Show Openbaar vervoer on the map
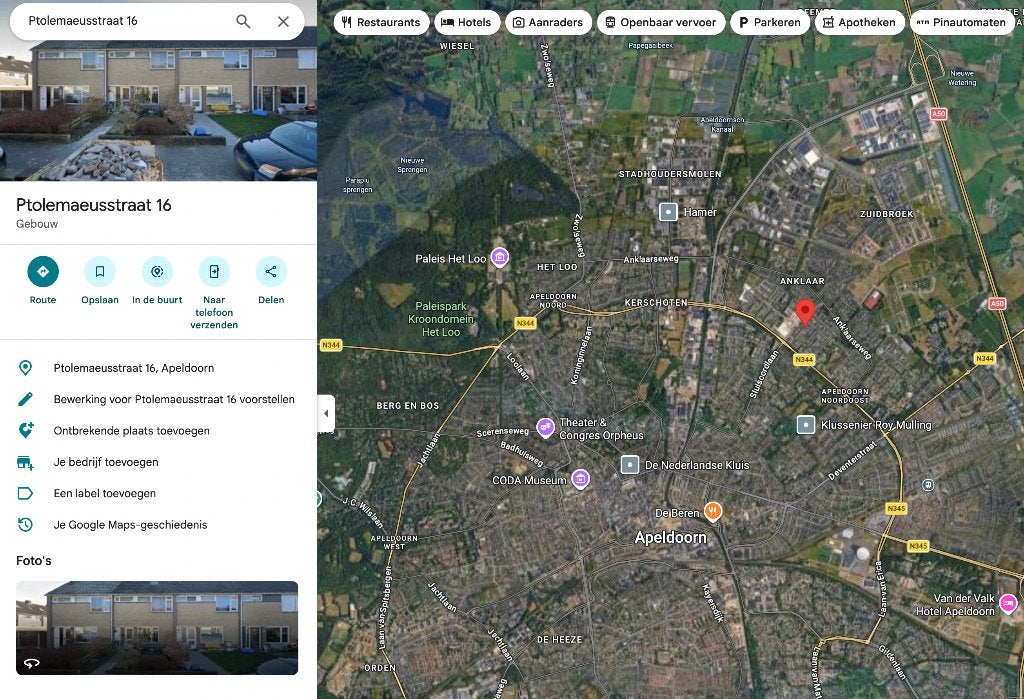The width and height of the screenshot is (1024, 699). tap(661, 22)
